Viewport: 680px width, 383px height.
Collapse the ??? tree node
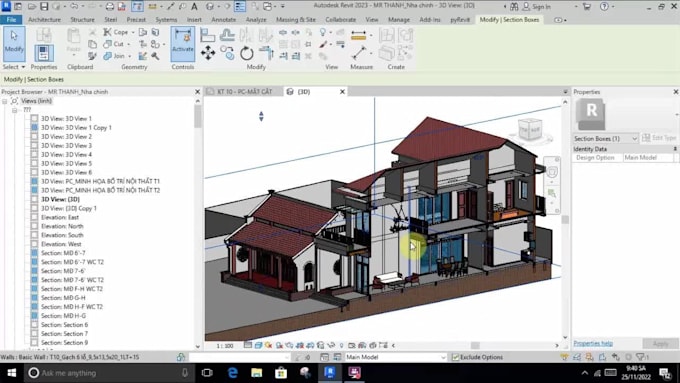pyautogui.click(x=14, y=110)
